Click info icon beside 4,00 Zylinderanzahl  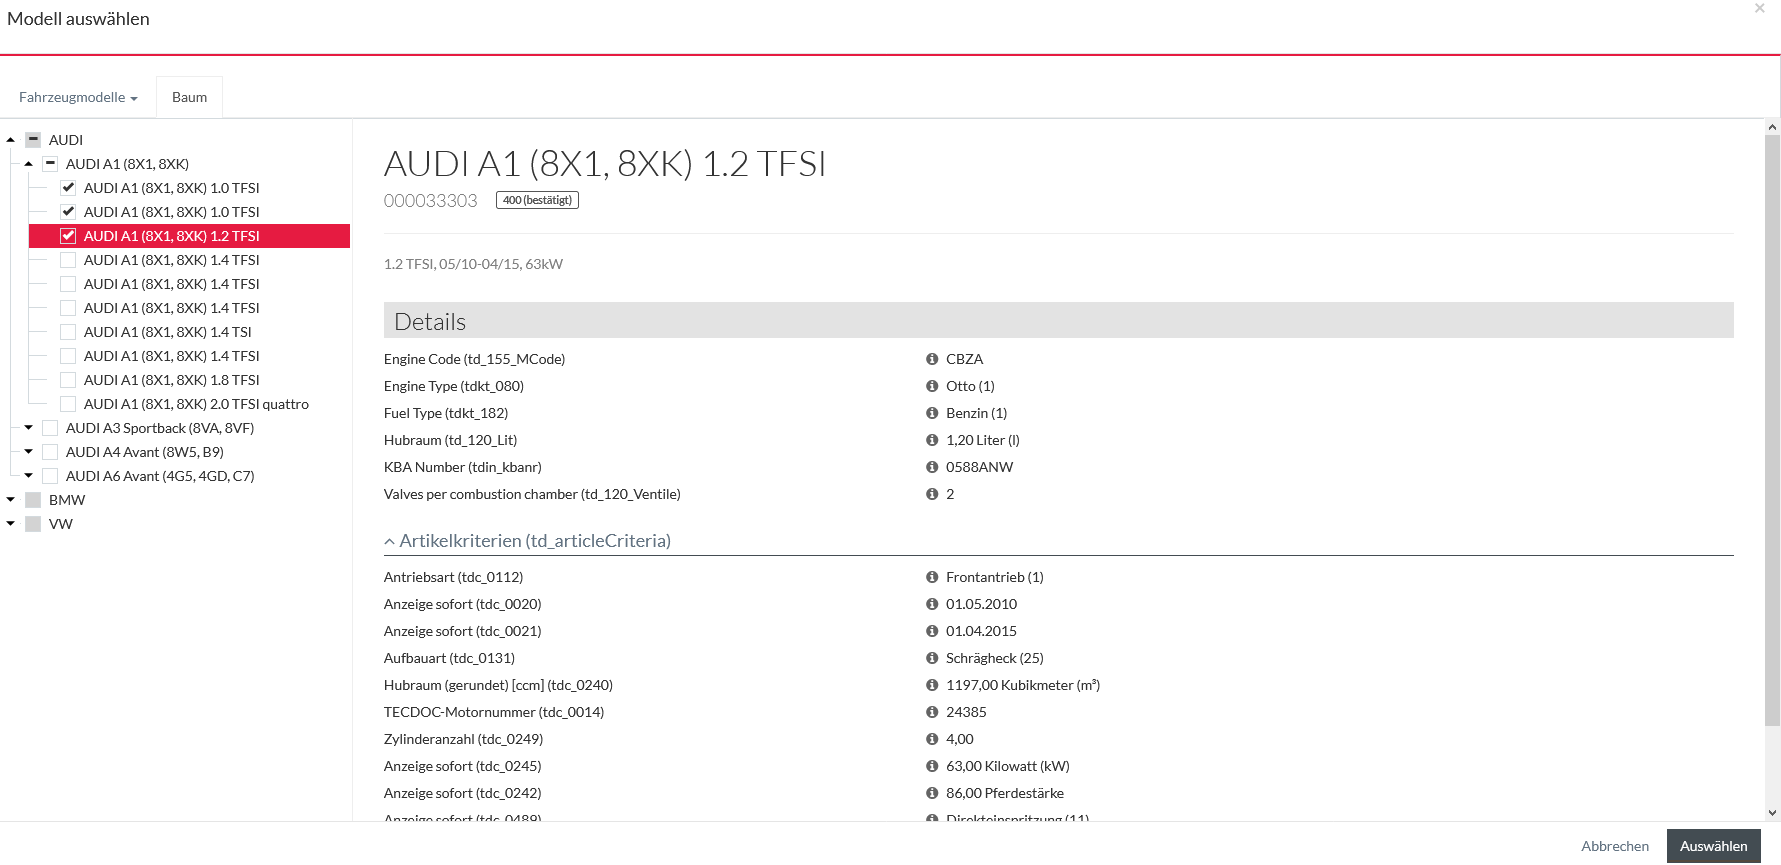pos(932,739)
